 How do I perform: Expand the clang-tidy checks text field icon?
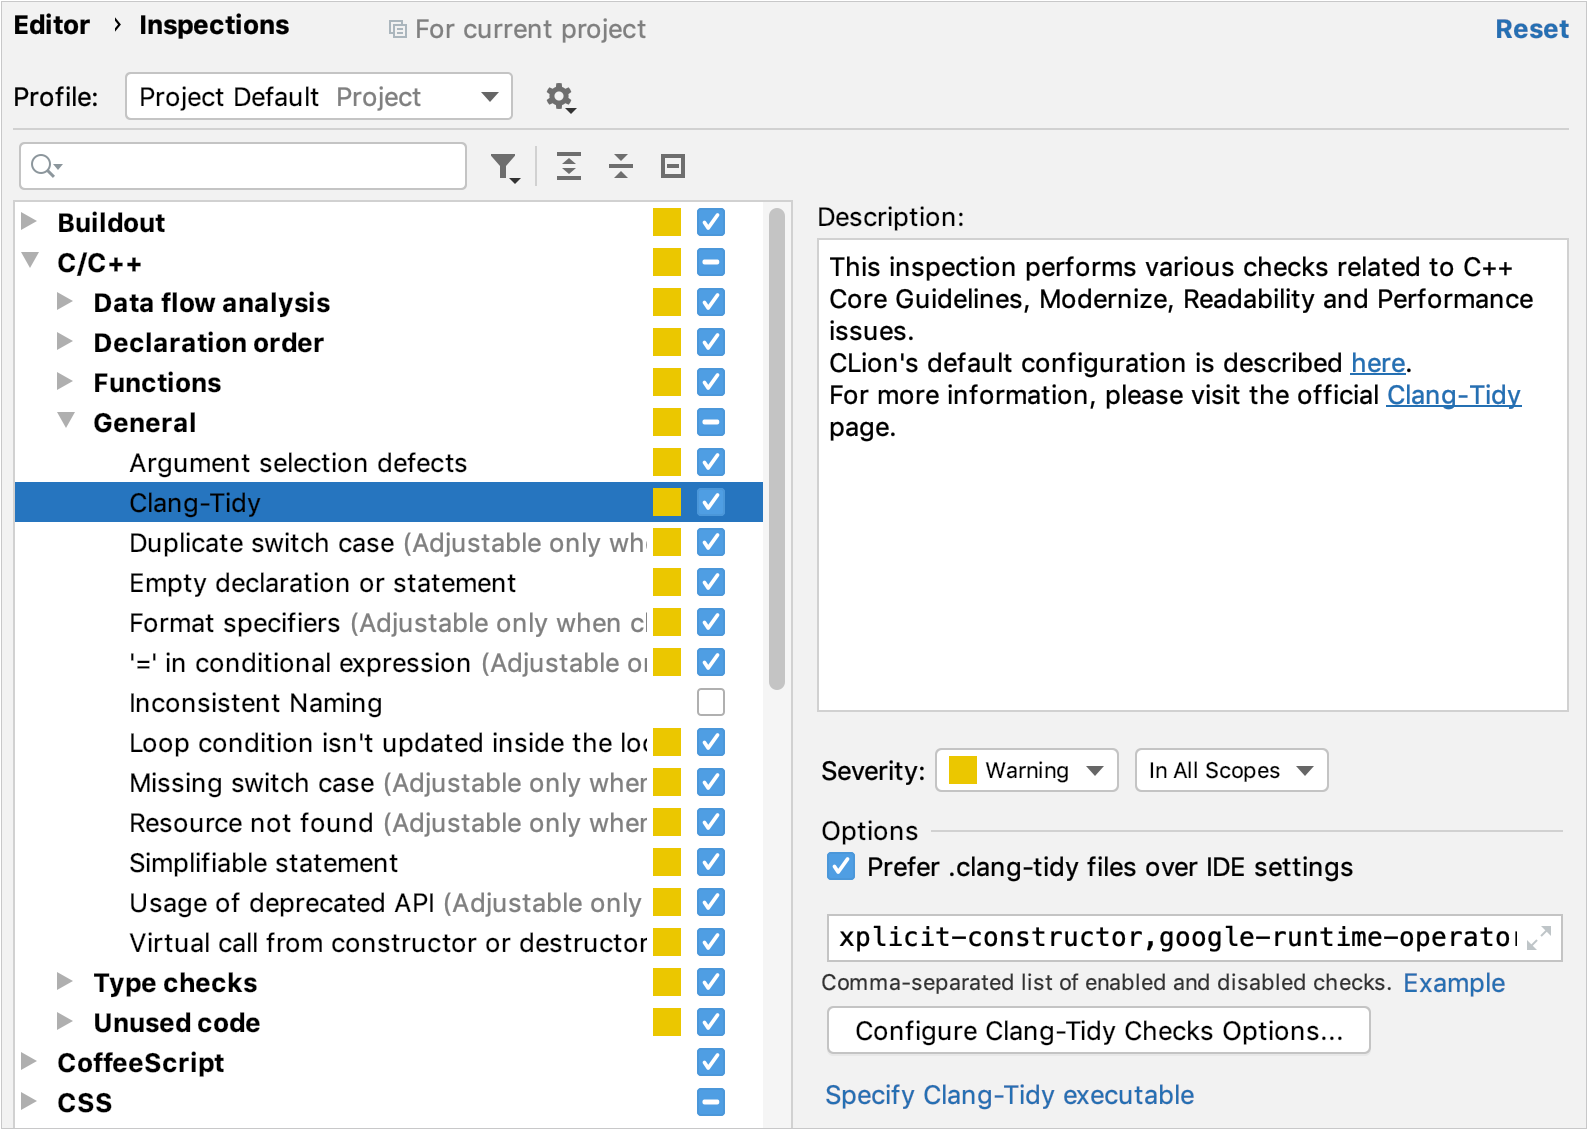pyautogui.click(x=1539, y=938)
